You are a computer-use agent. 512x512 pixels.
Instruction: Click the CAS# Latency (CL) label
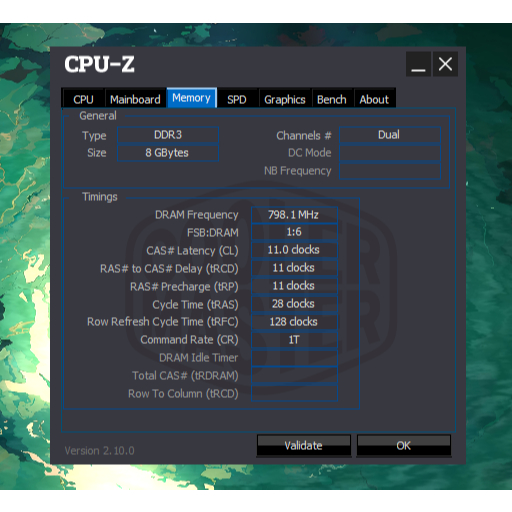pos(192,251)
